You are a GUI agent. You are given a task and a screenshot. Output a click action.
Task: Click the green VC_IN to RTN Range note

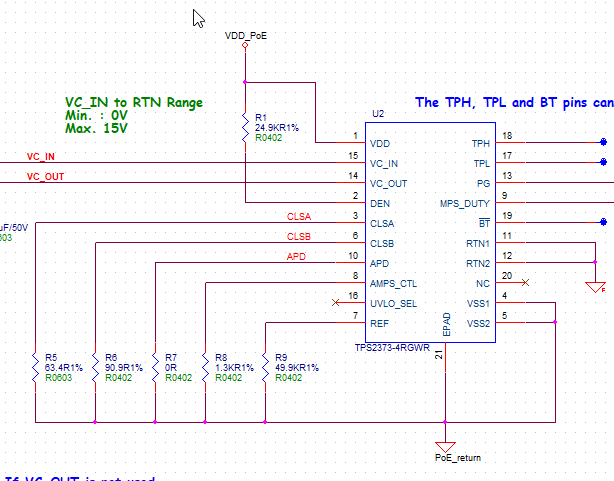click(x=134, y=103)
